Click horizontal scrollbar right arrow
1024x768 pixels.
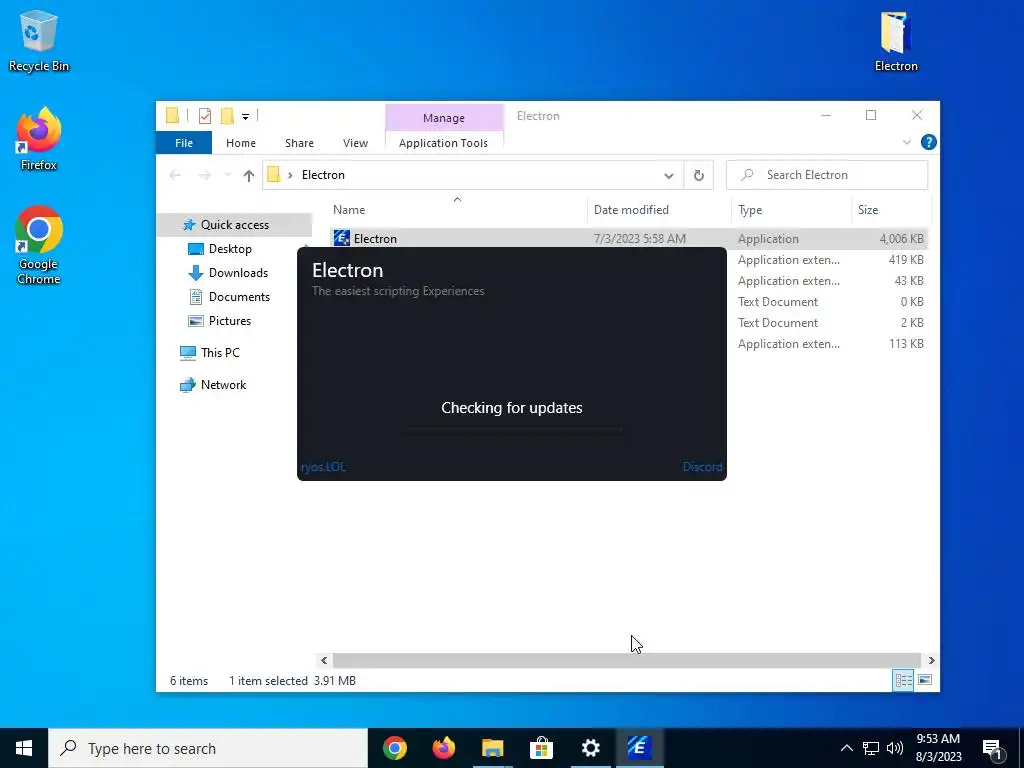tap(931, 660)
